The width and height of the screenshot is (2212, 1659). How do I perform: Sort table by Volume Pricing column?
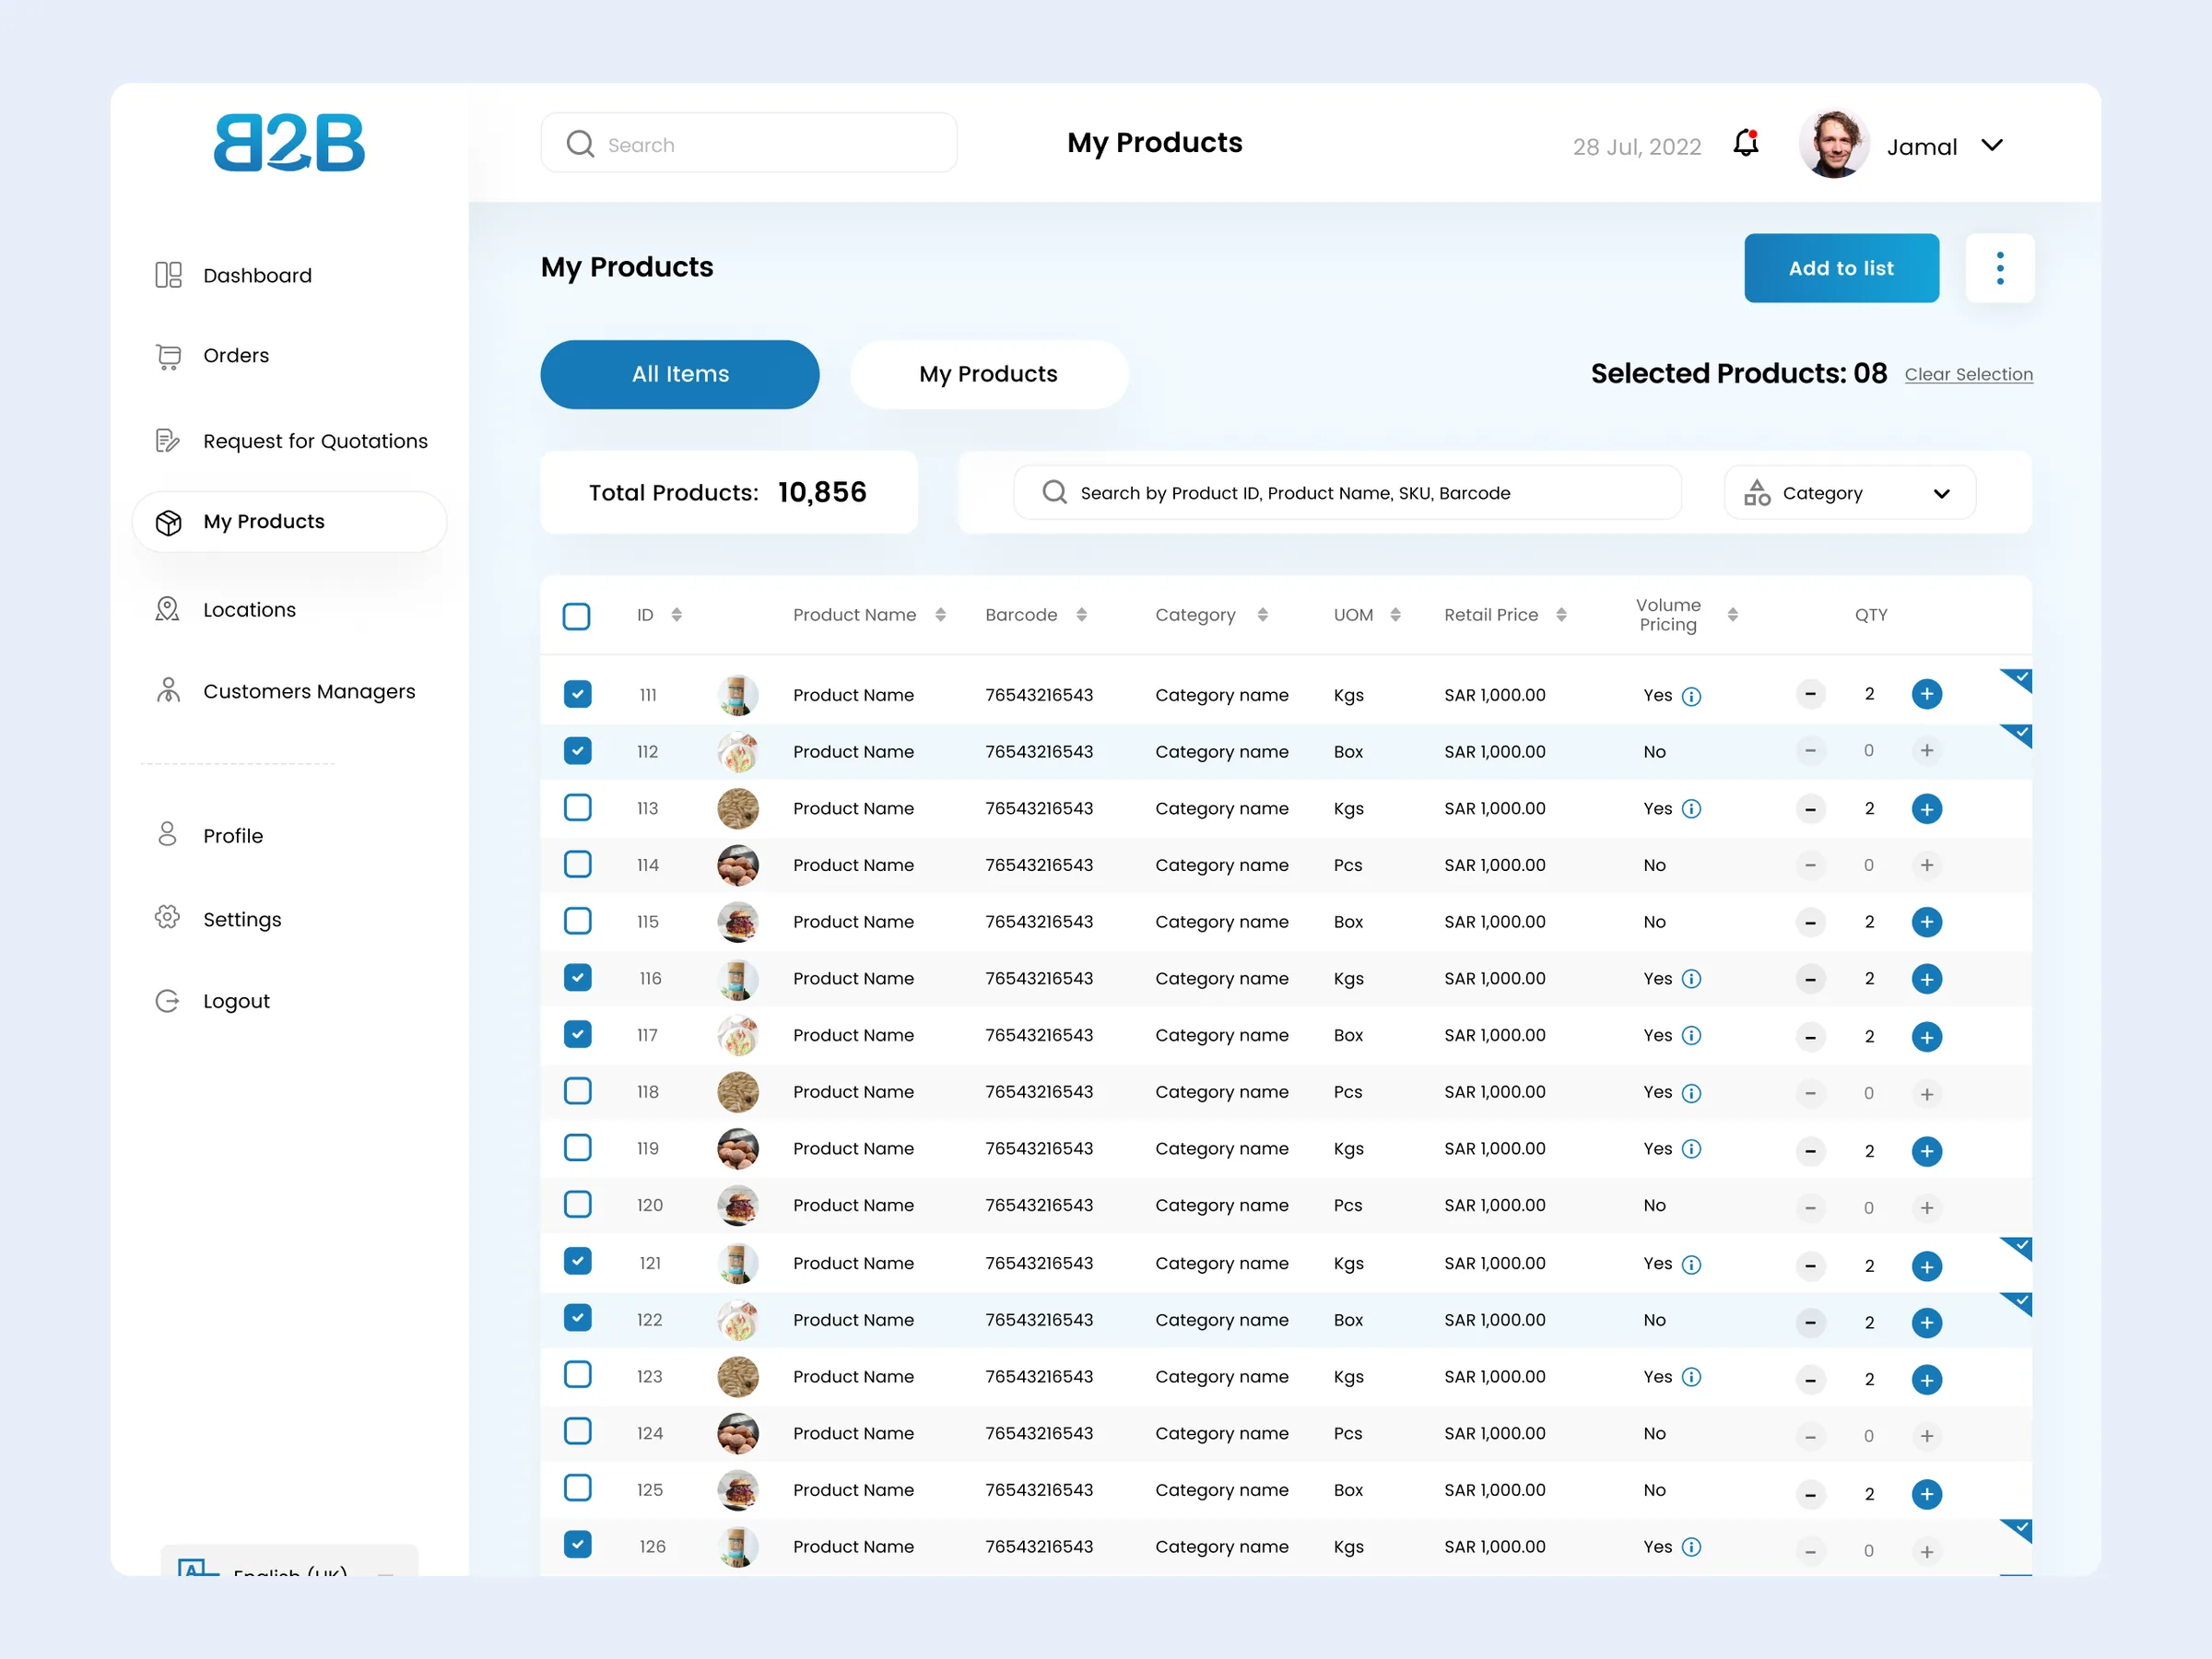1733,615
